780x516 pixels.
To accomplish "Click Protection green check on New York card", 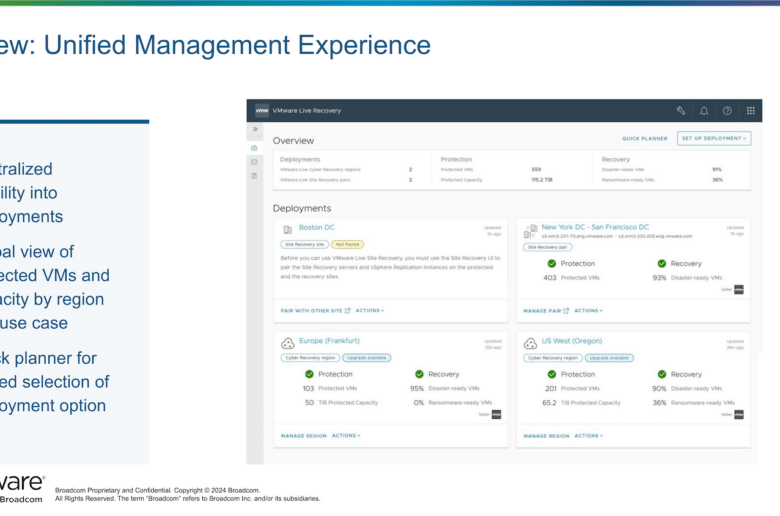I will 552,263.
